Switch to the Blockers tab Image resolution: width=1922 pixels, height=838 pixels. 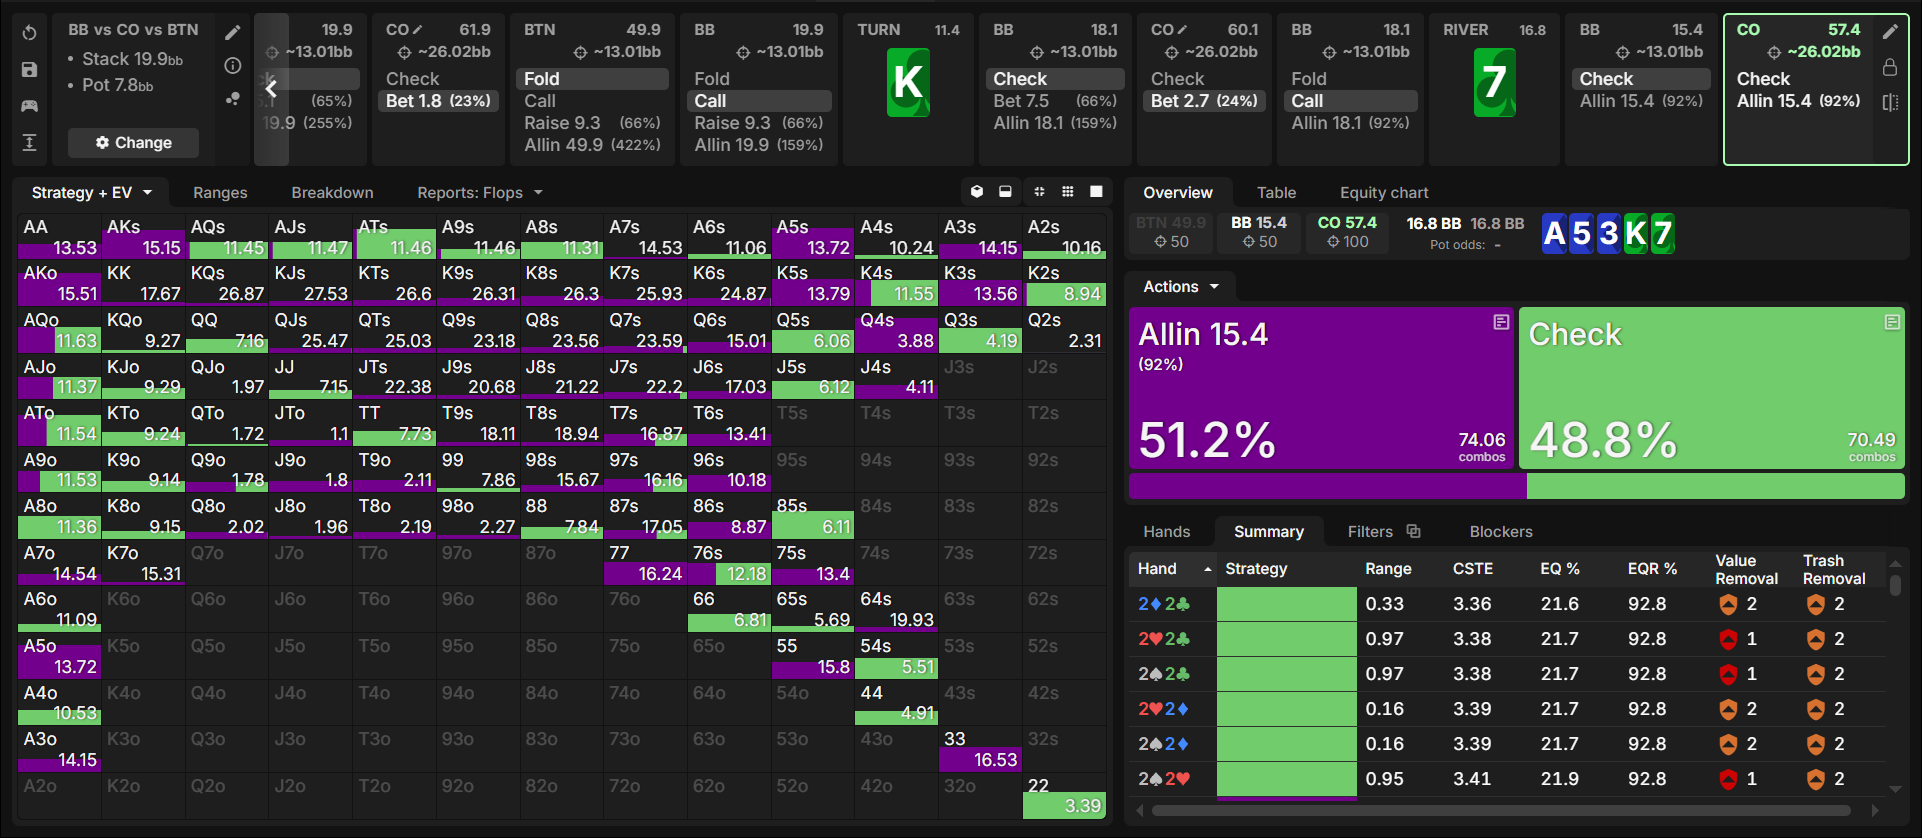pyautogui.click(x=1501, y=531)
